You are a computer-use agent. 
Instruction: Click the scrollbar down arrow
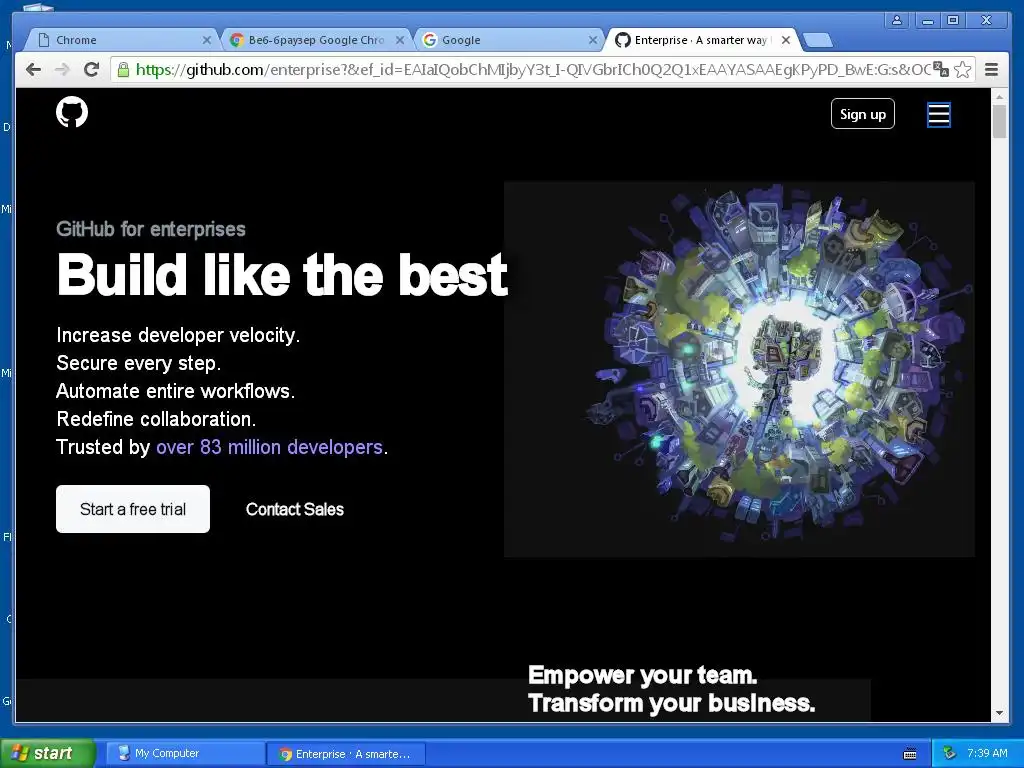pos(999,713)
